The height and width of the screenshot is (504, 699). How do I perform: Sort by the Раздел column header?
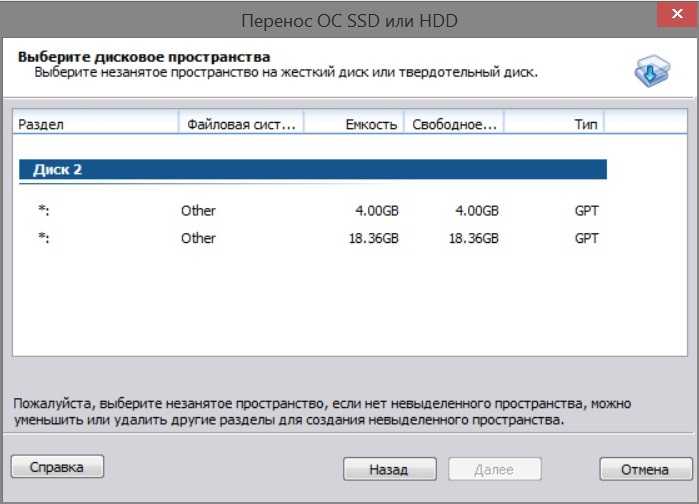click(x=95, y=123)
